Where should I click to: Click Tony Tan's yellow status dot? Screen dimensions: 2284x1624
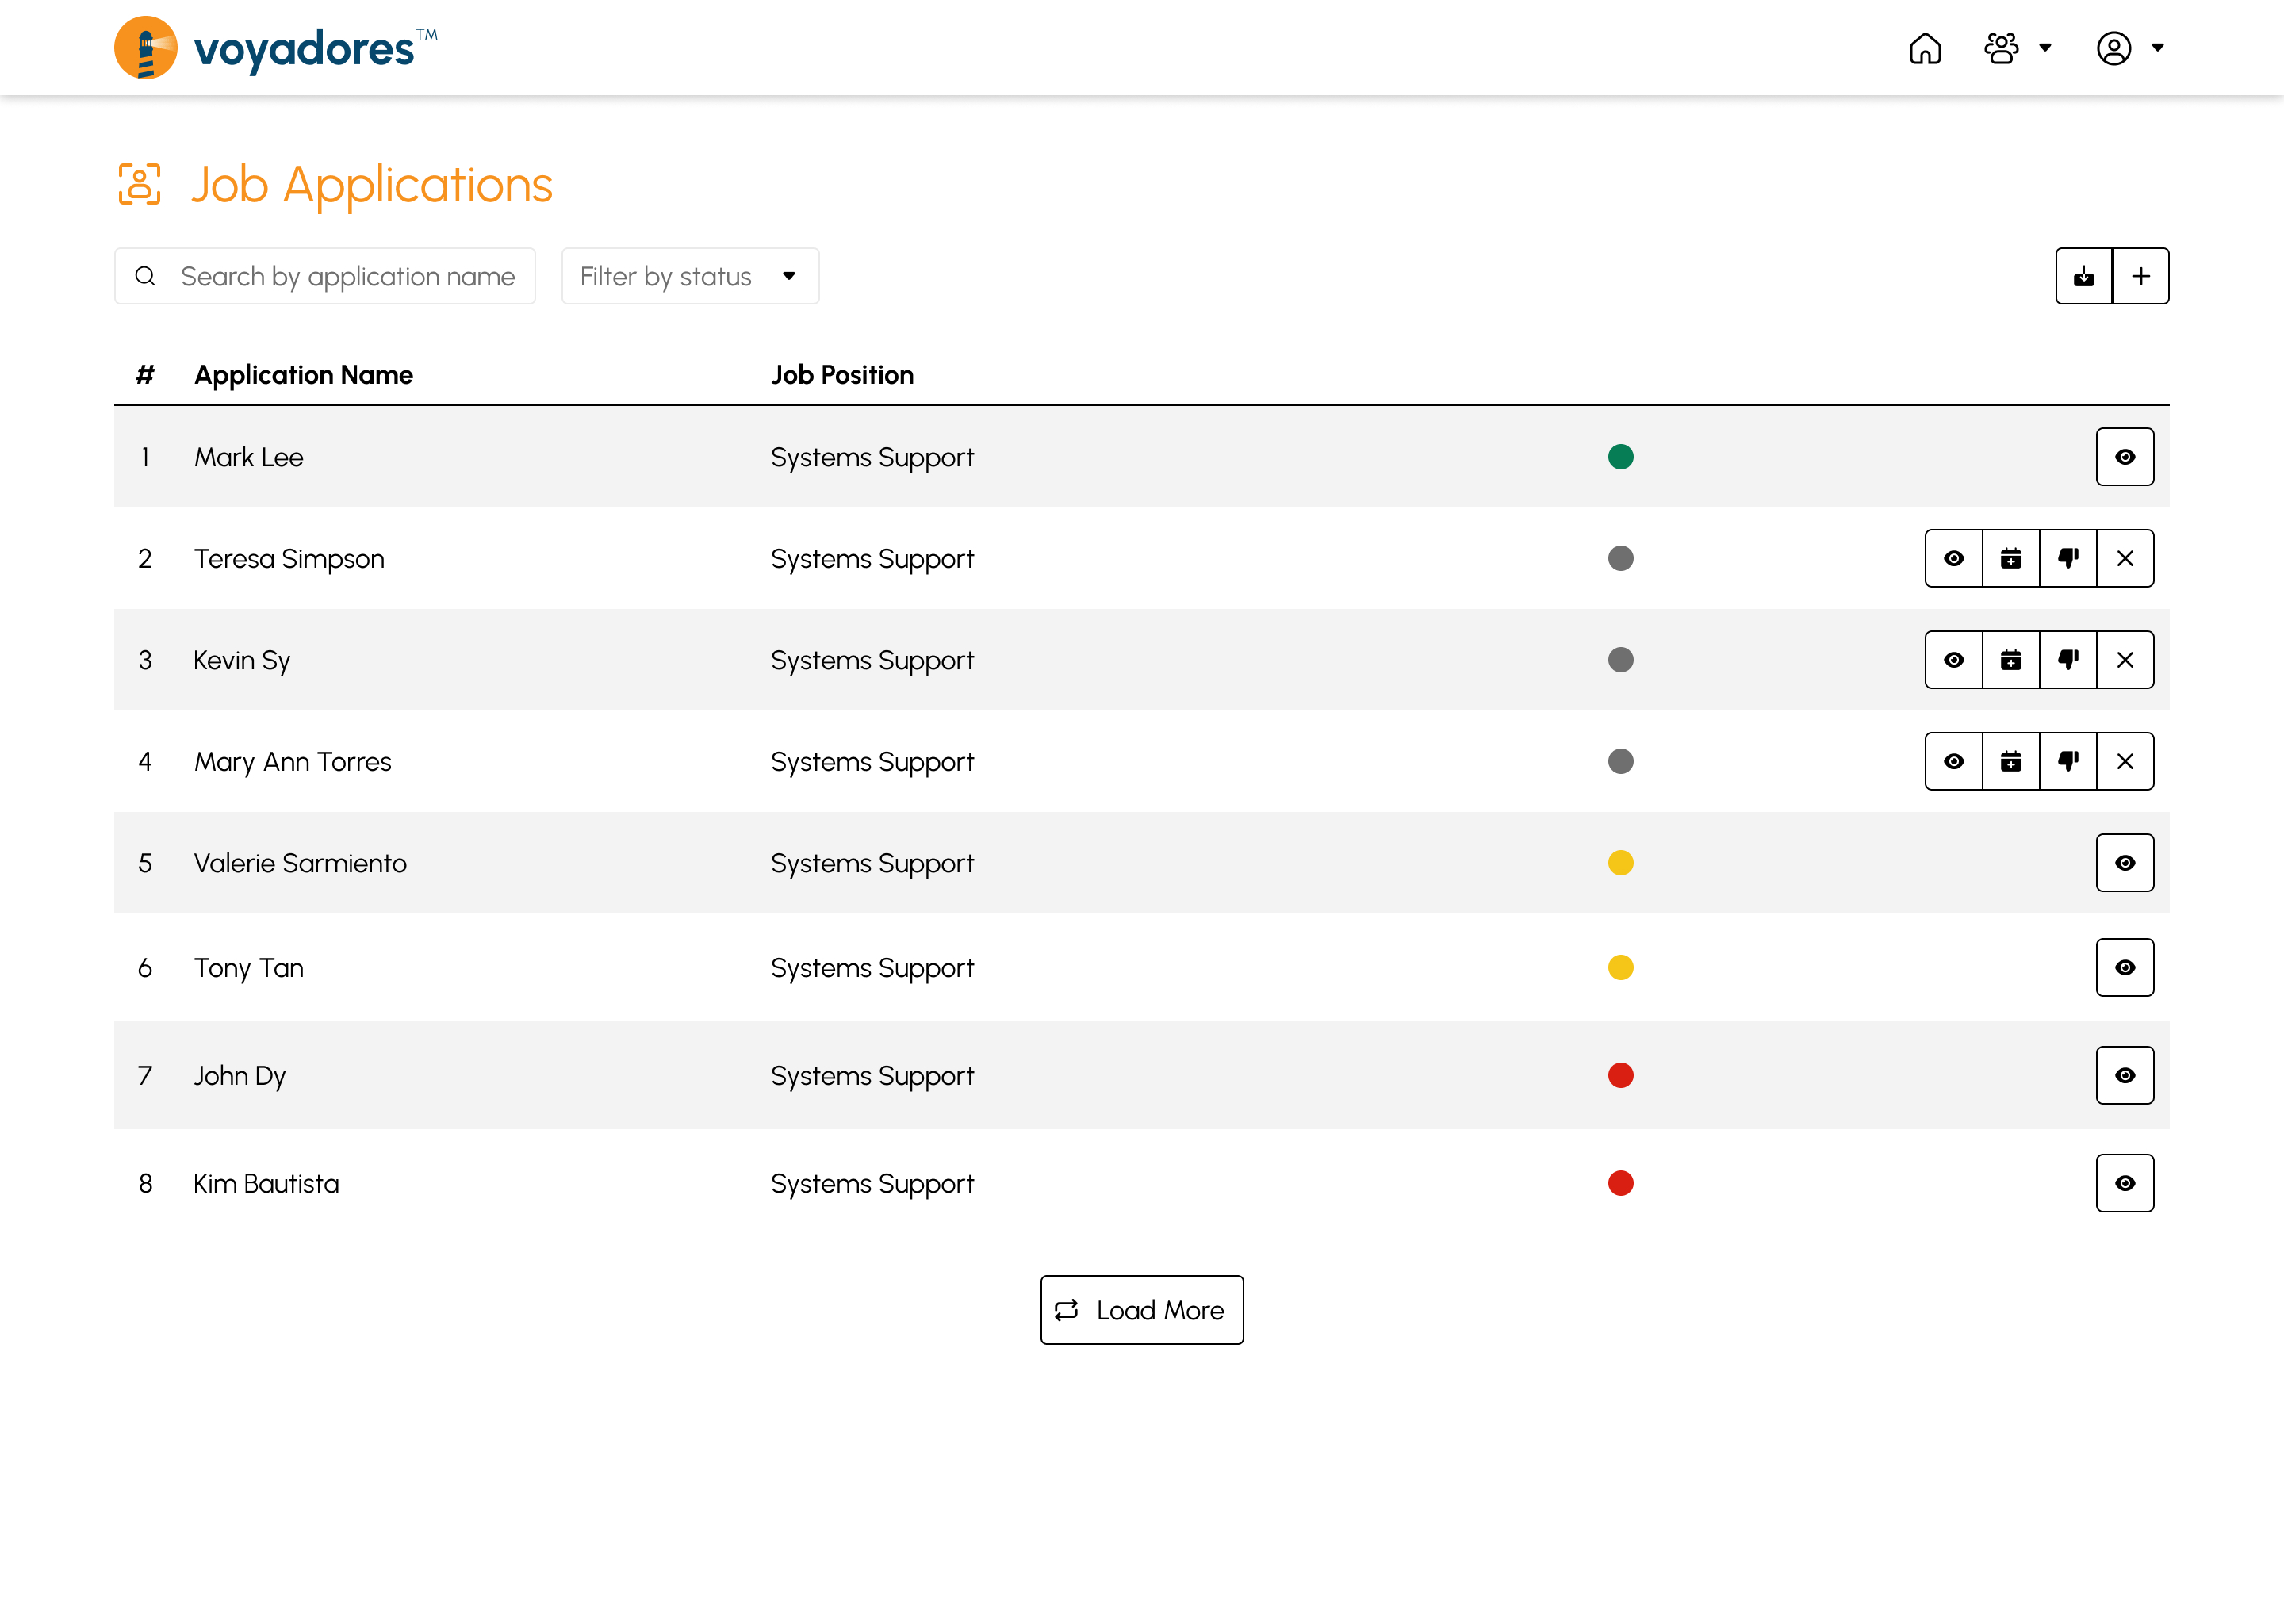pos(1621,967)
